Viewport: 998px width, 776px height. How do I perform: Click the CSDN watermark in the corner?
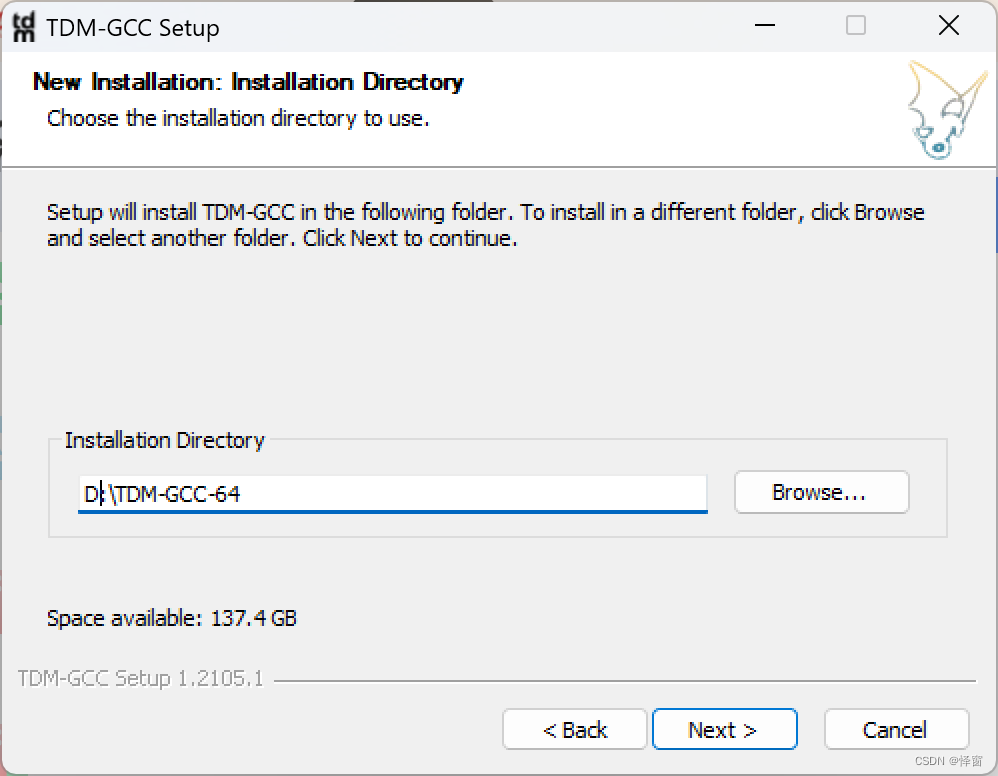[x=948, y=762]
